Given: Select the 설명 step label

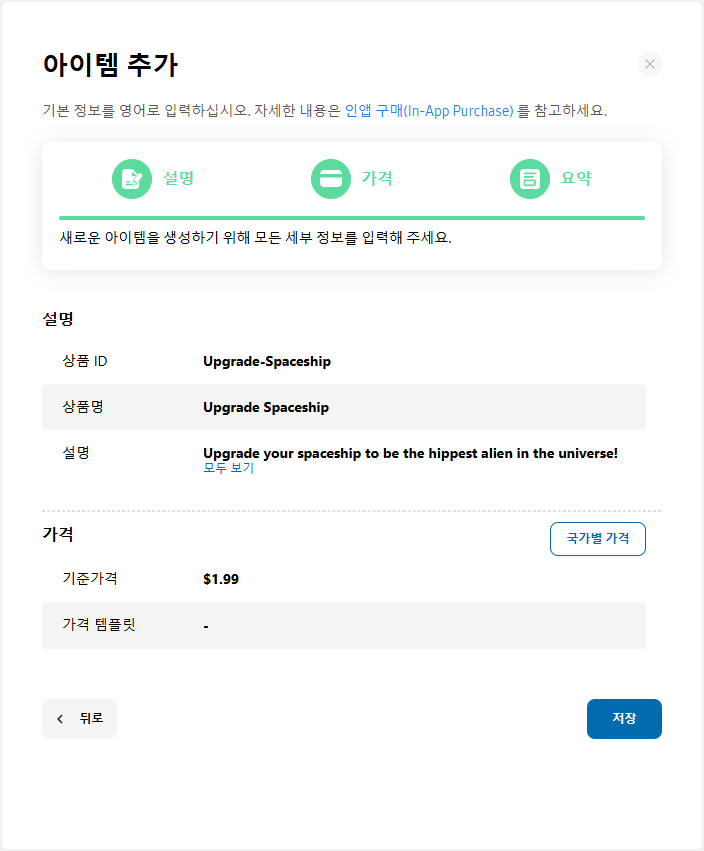Looking at the screenshot, I should (179, 178).
